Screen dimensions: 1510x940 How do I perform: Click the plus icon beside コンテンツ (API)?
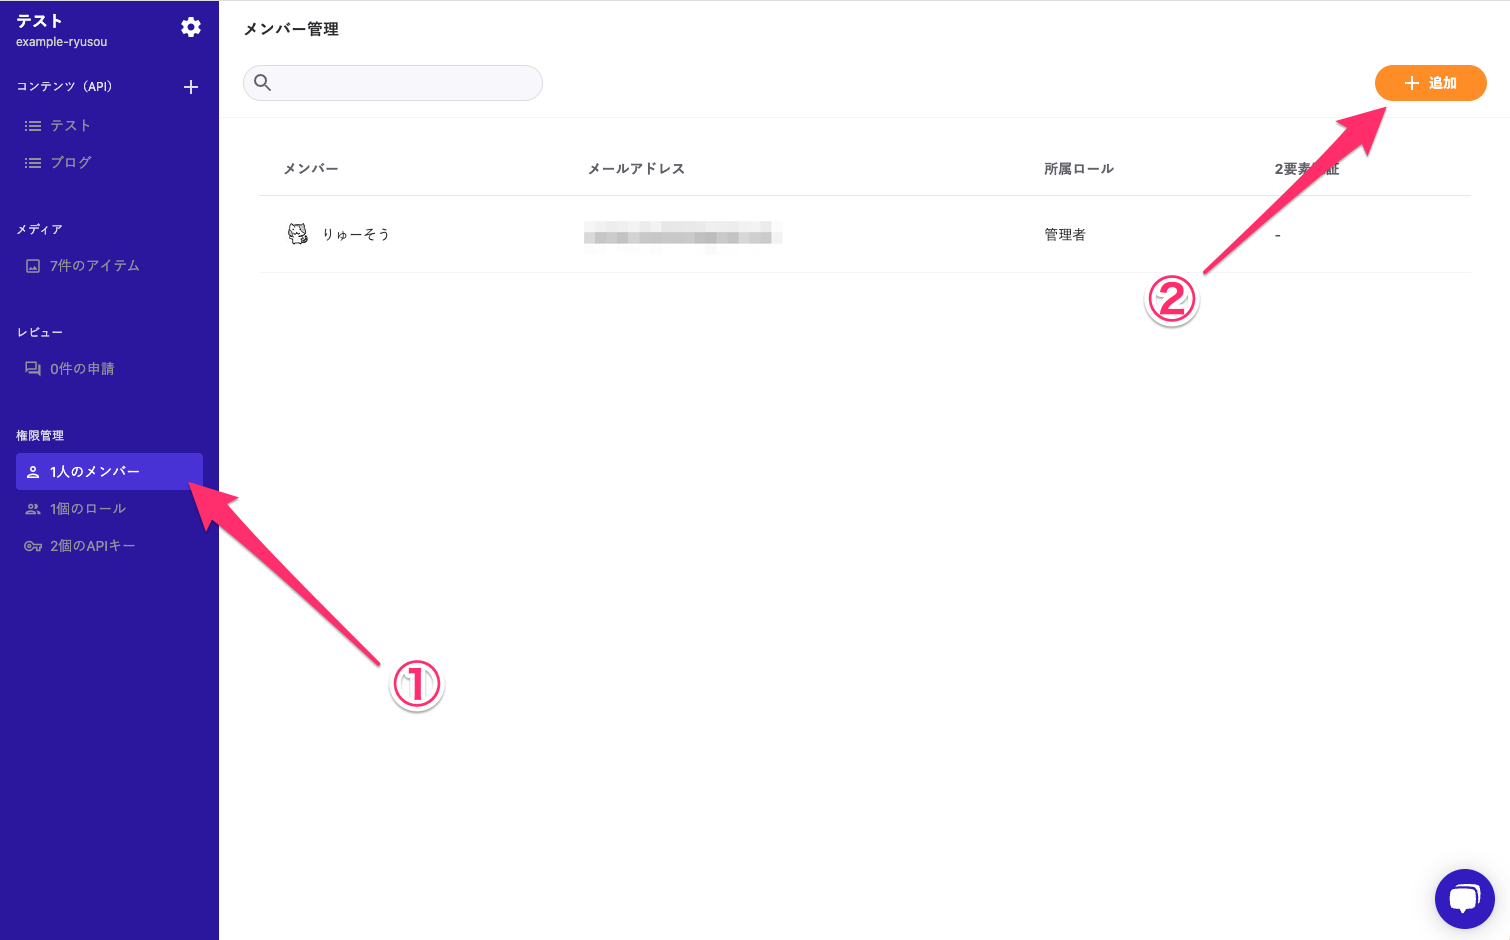(x=191, y=87)
